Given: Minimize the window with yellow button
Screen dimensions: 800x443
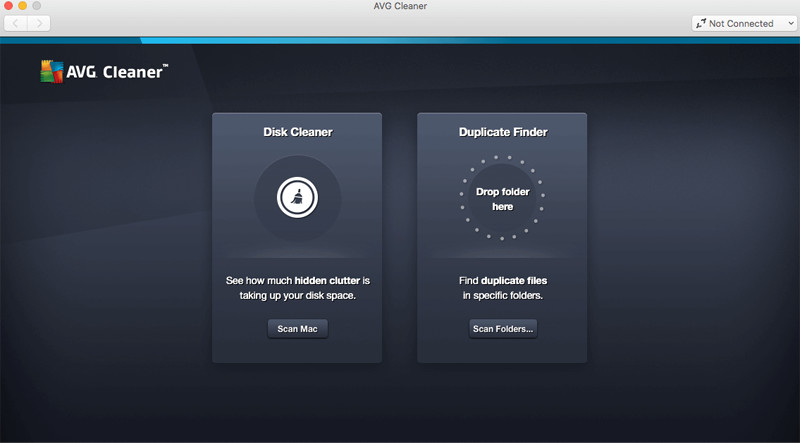Looking at the screenshot, I should click(x=25, y=6).
